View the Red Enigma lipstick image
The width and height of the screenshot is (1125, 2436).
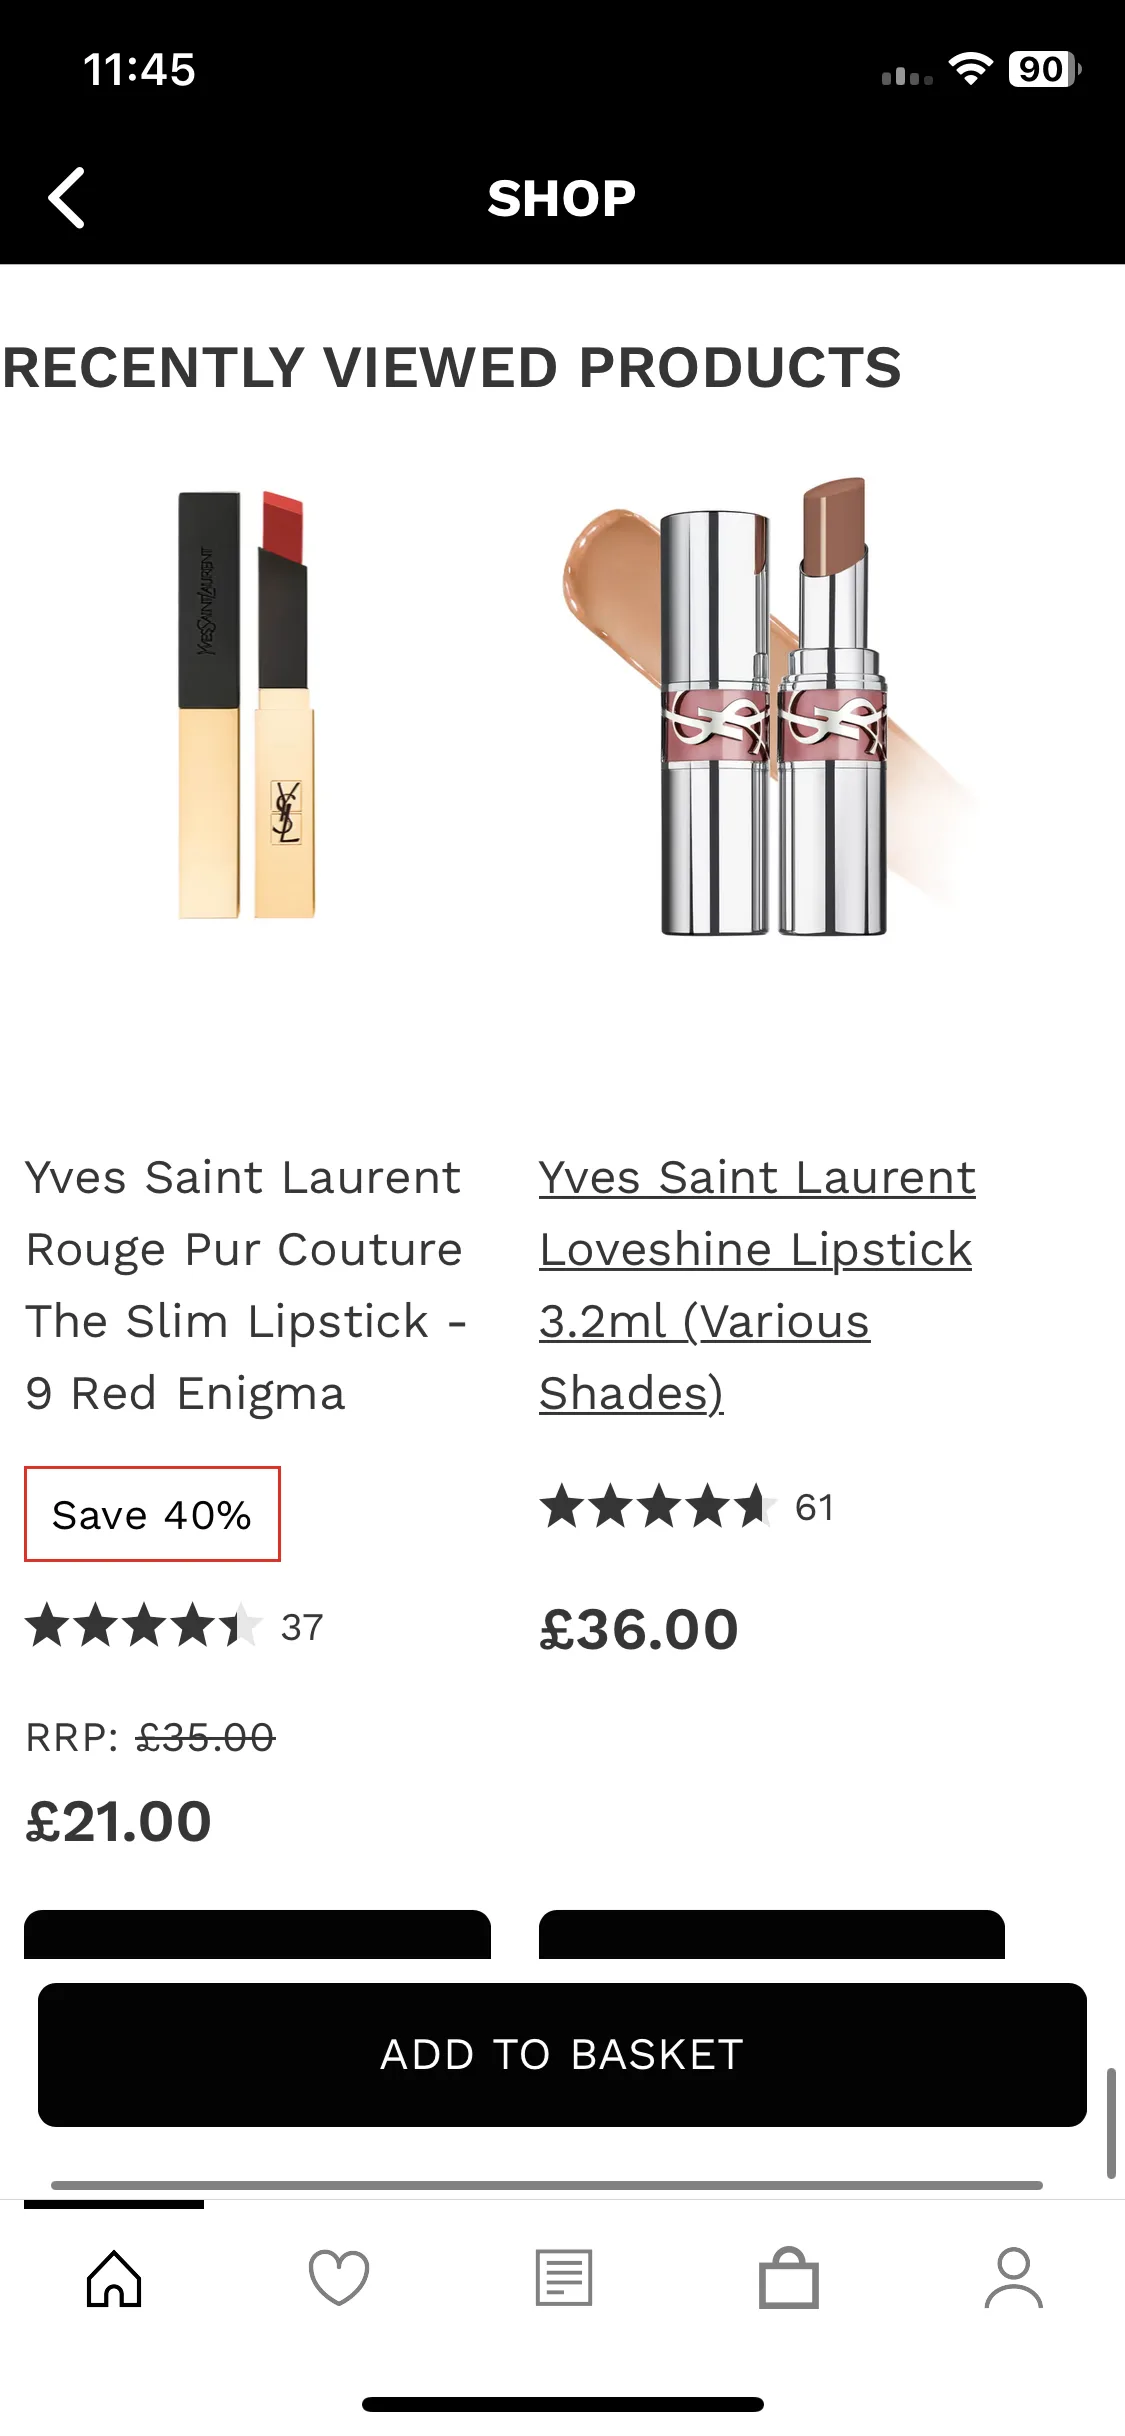247,705
